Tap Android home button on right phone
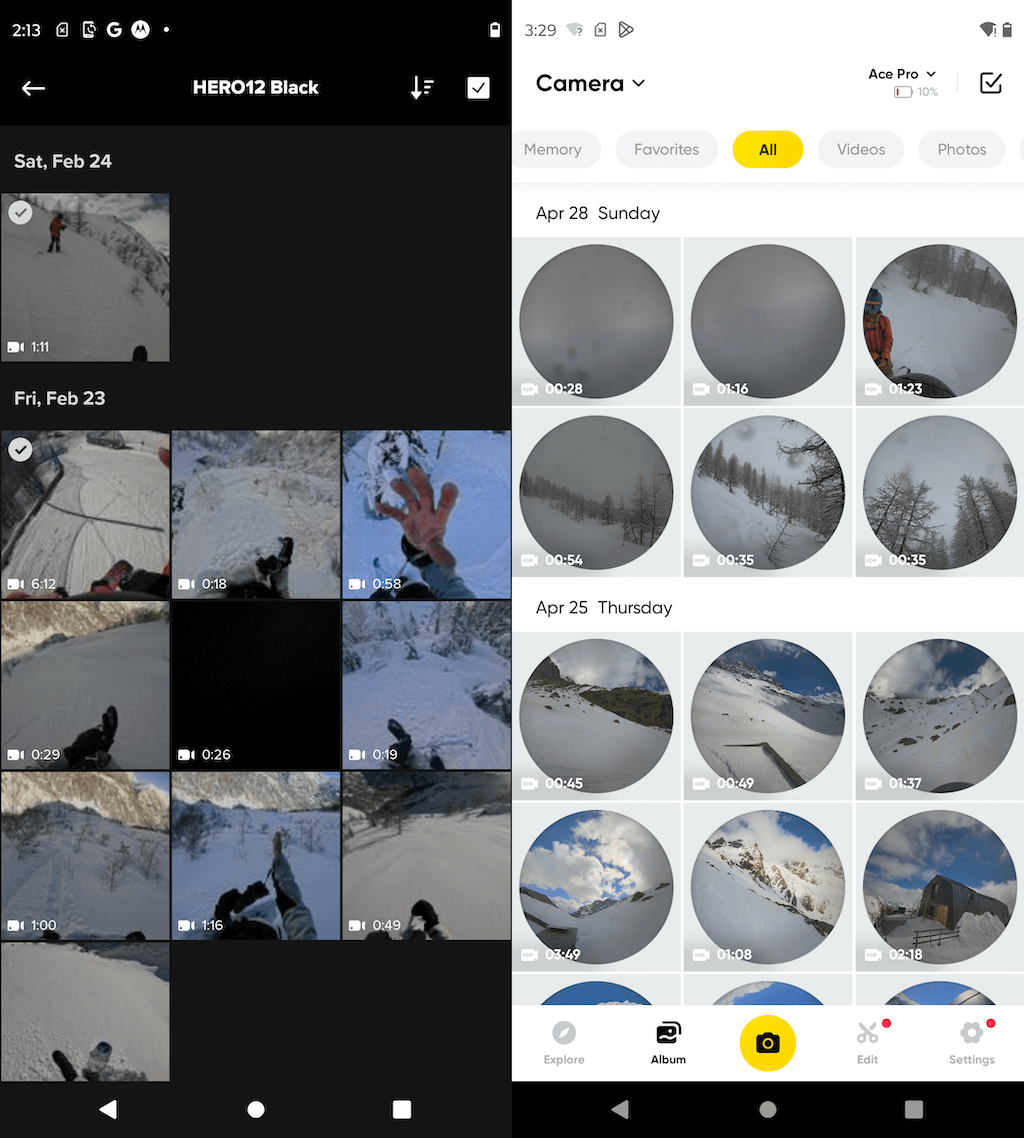The image size is (1024, 1138). 768,1109
